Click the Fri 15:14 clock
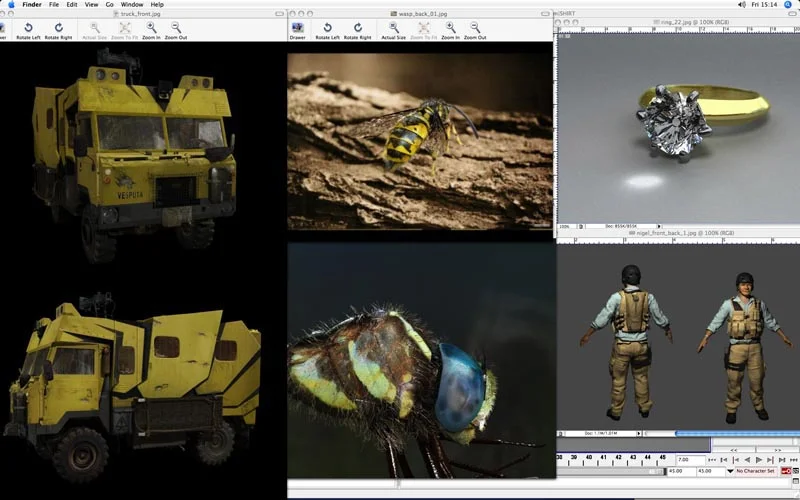This screenshot has height=500, width=800. [764, 5]
